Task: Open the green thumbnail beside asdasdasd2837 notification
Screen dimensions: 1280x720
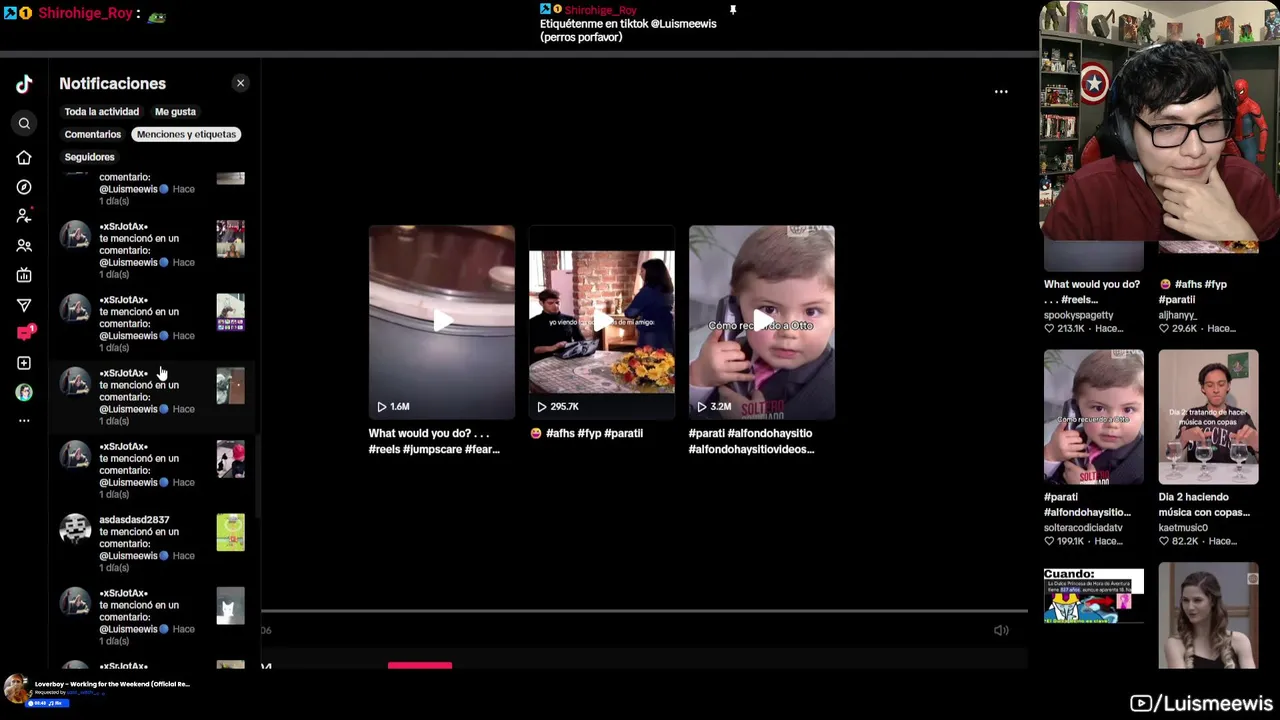Action: [x=230, y=533]
